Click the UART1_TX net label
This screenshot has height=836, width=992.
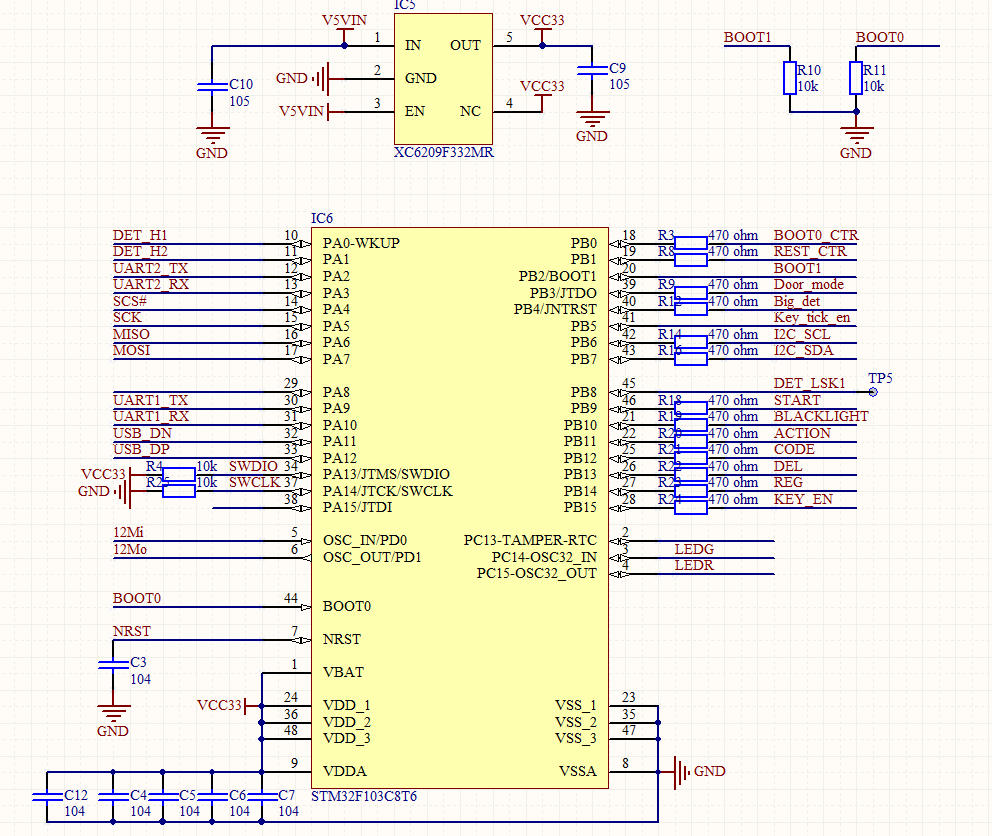pos(151,400)
